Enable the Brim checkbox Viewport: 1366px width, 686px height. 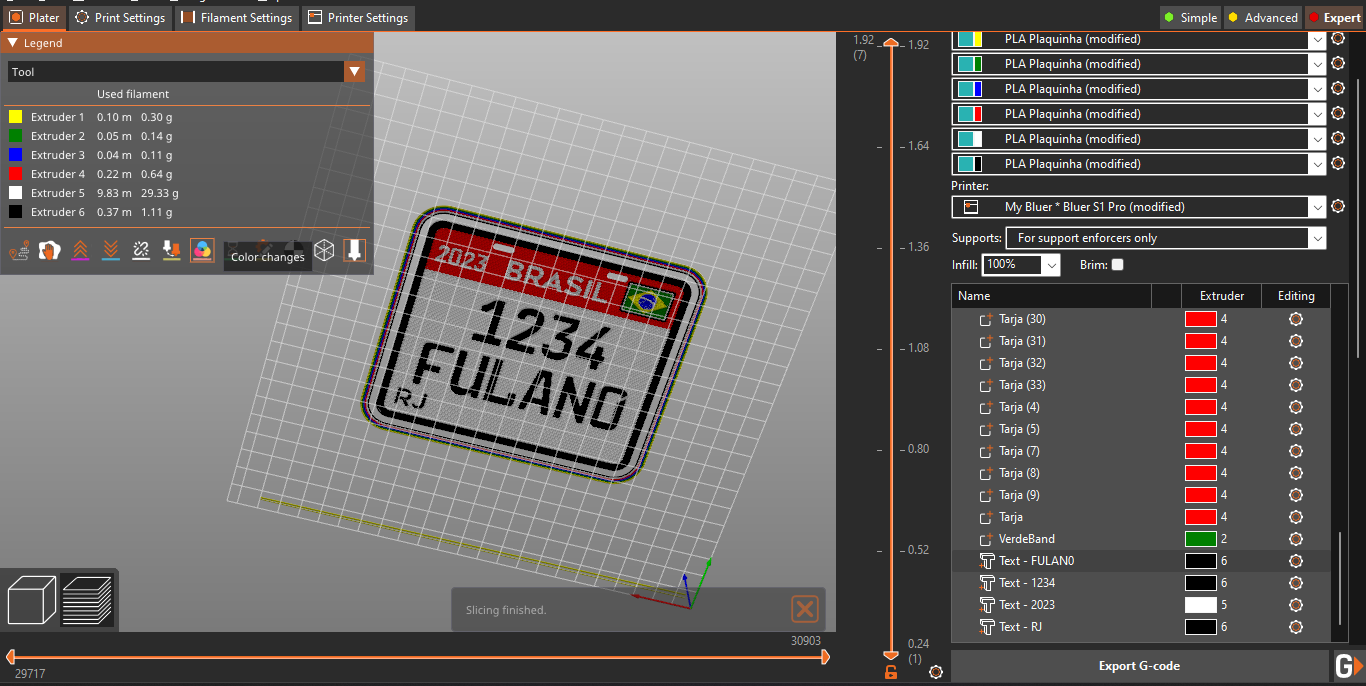[1117, 264]
